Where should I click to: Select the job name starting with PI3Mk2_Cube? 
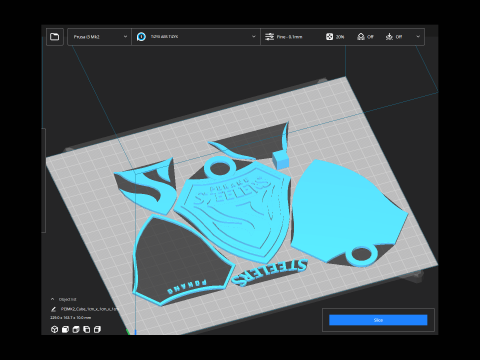pos(89,309)
